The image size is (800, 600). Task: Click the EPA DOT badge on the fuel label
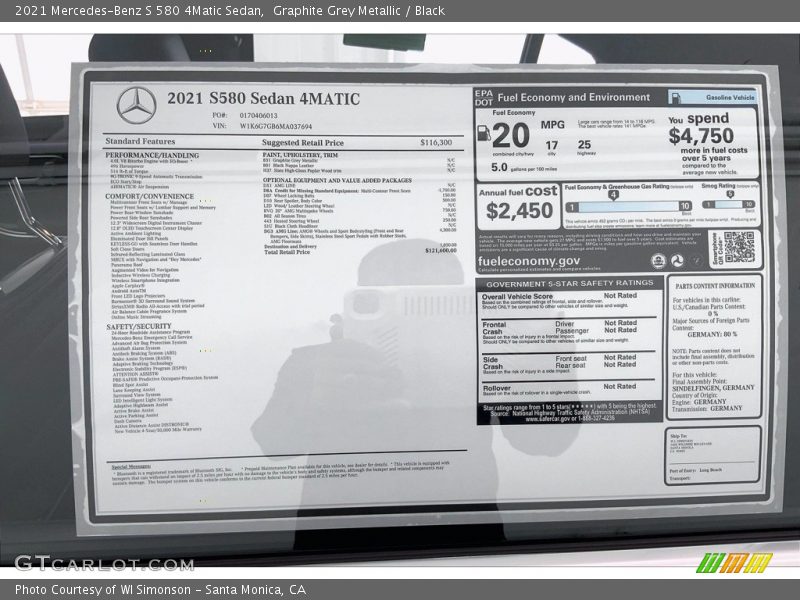point(486,95)
